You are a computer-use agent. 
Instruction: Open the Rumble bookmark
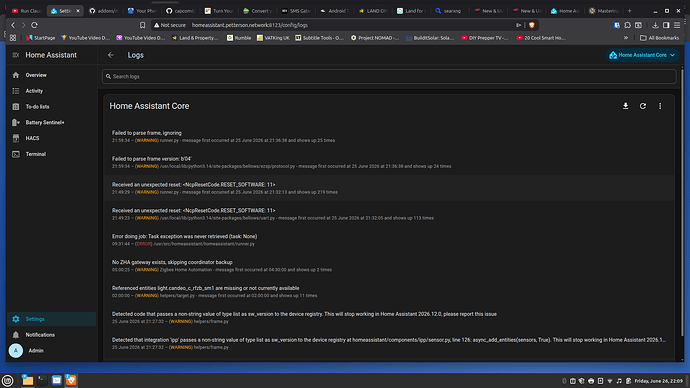click(239, 38)
